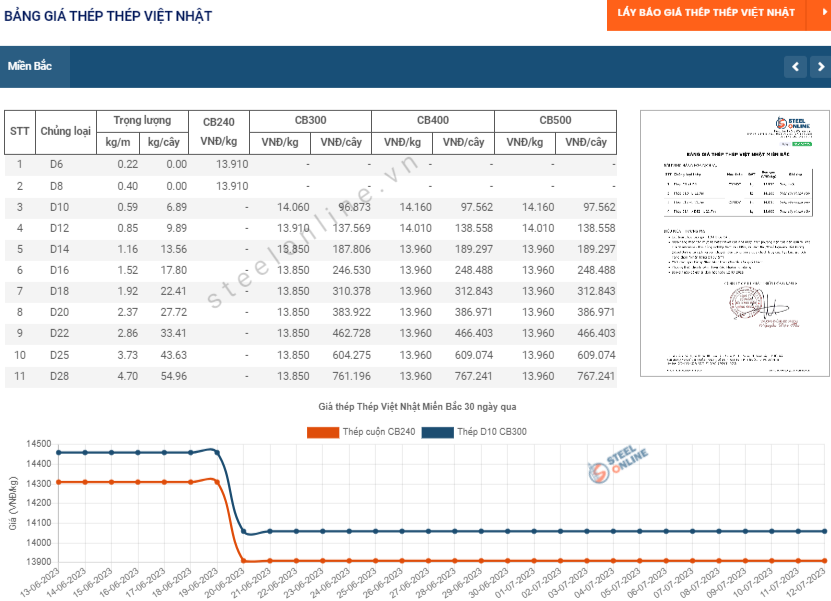Viewport: 831px width, 601px height.
Task: Click the Chủng loại column header
Action: [66, 132]
